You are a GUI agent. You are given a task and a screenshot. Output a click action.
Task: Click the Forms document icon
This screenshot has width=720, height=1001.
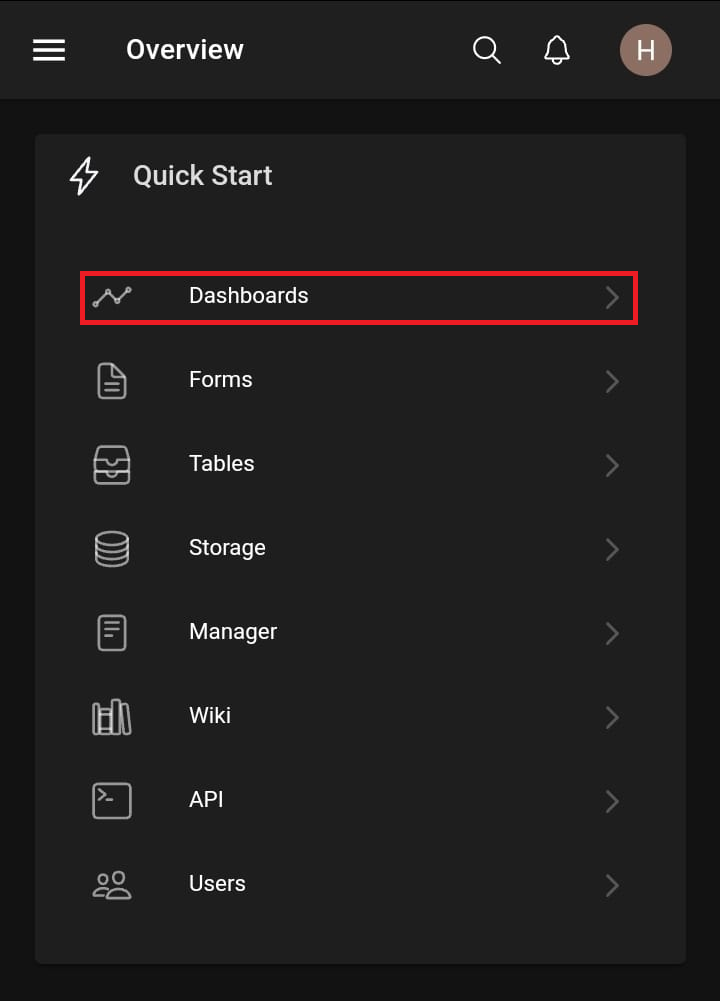[x=112, y=381]
